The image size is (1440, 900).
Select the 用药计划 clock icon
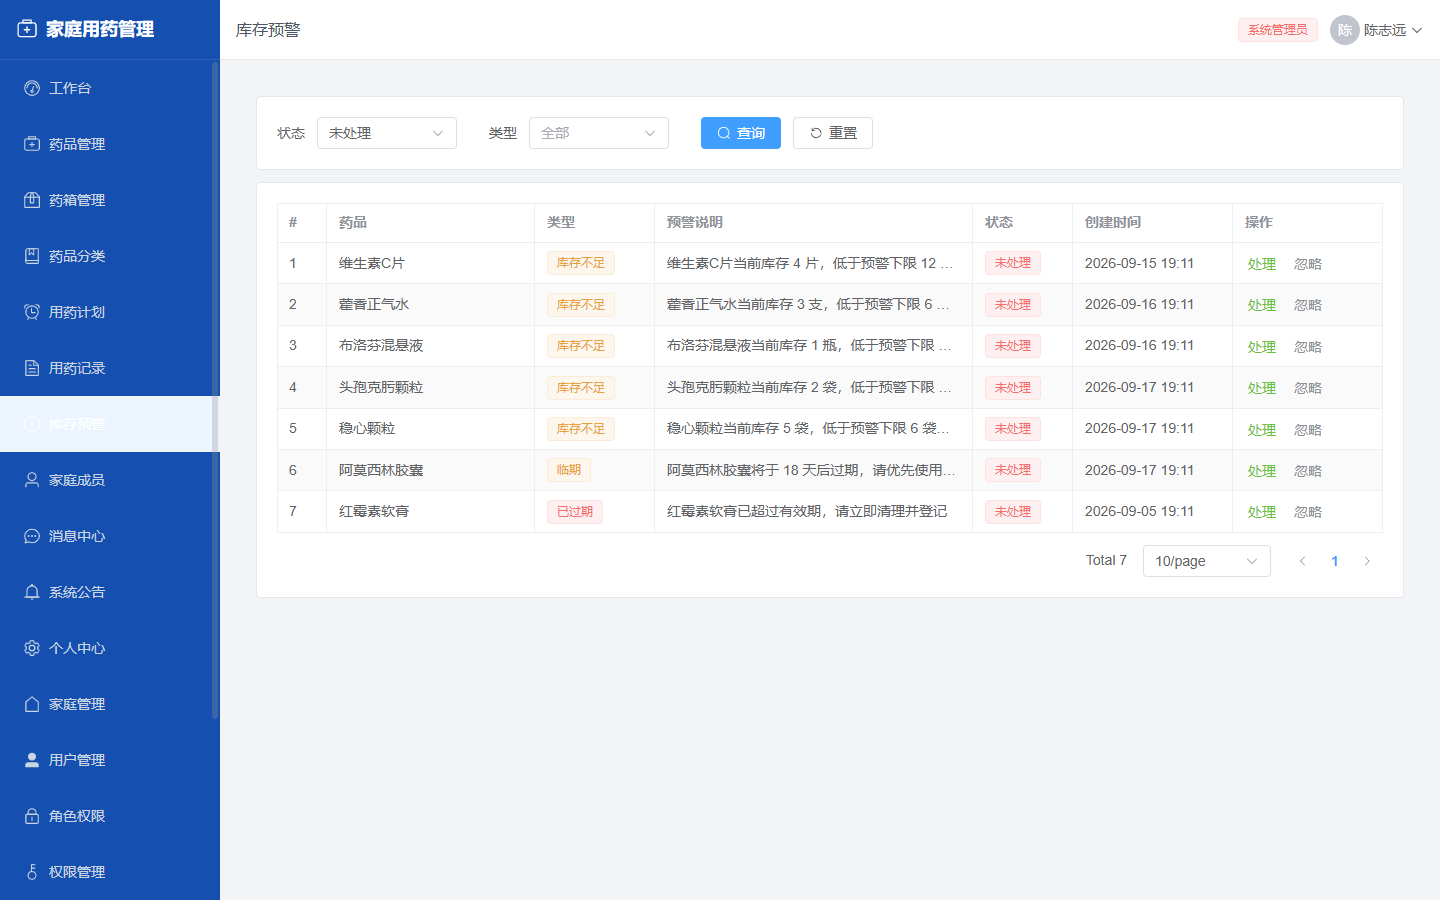point(32,312)
